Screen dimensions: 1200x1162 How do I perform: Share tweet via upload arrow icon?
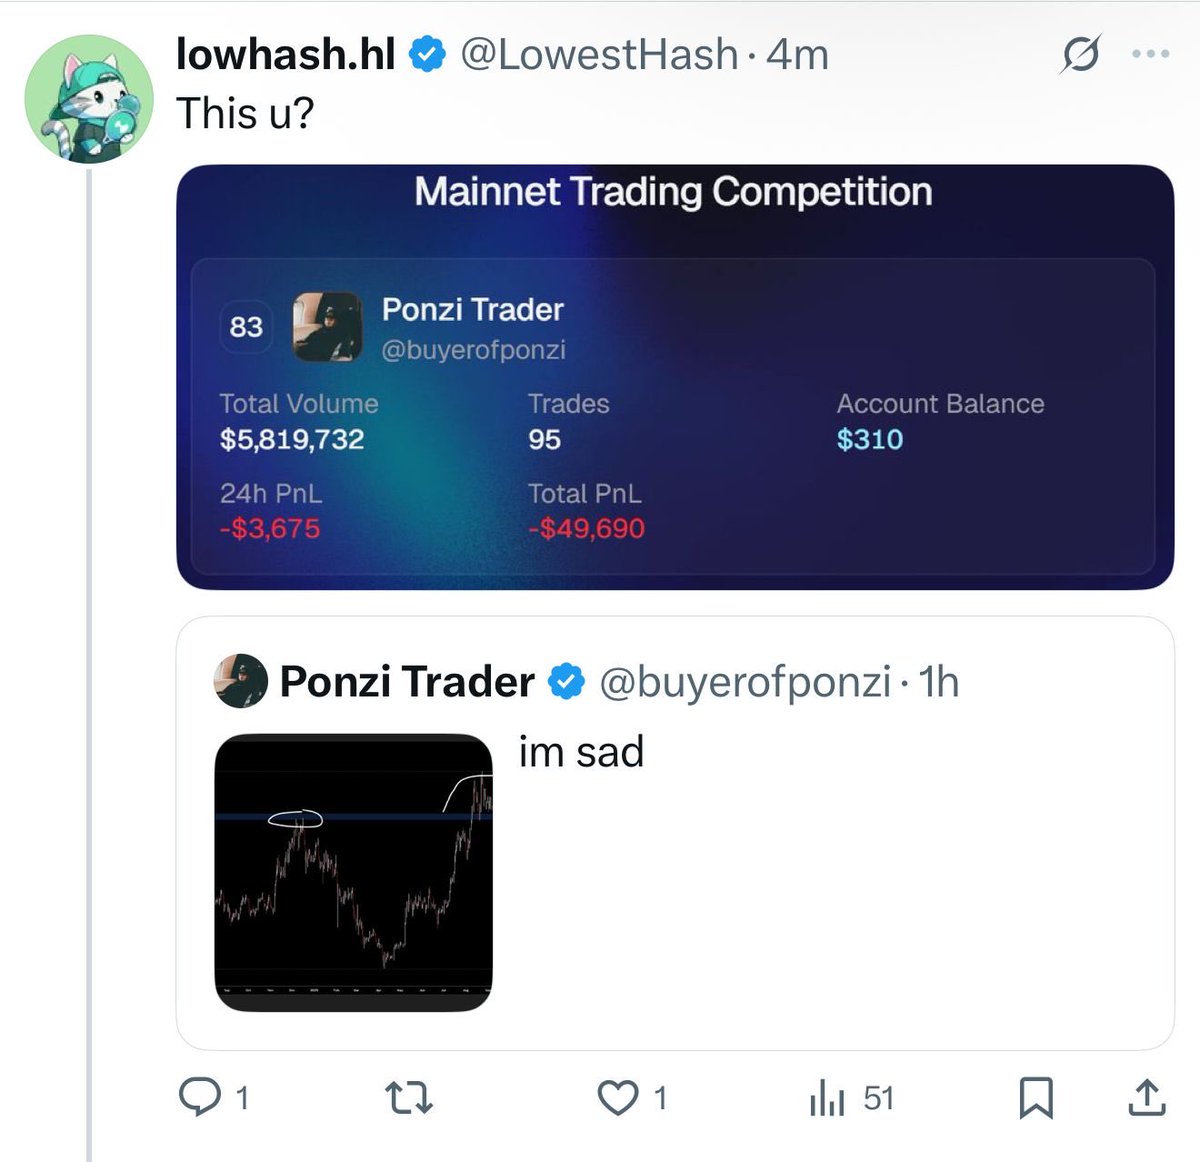pyautogui.click(x=1146, y=1098)
